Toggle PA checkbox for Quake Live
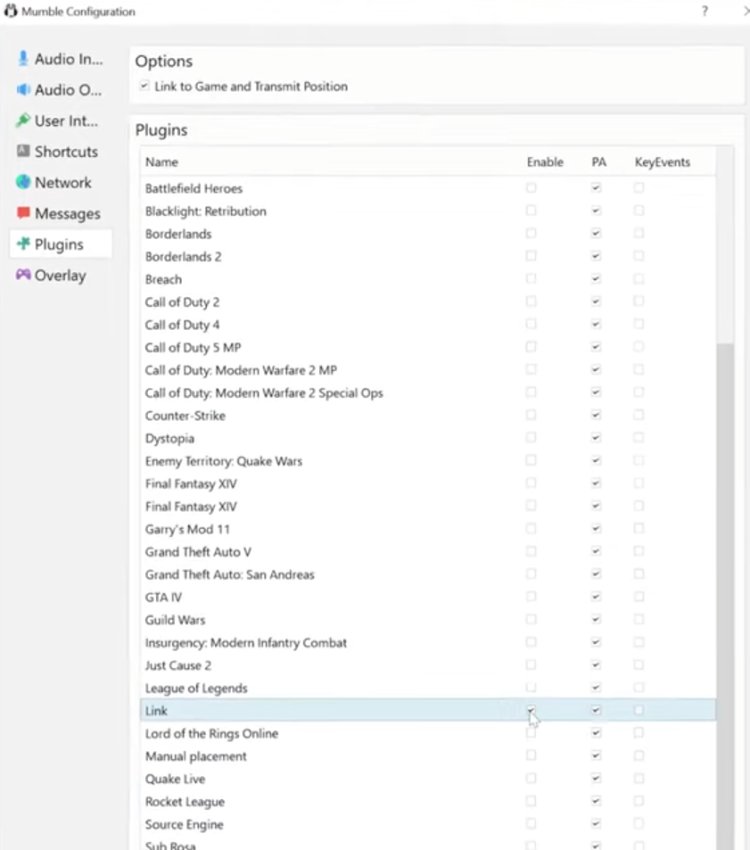The image size is (750, 850). point(596,778)
